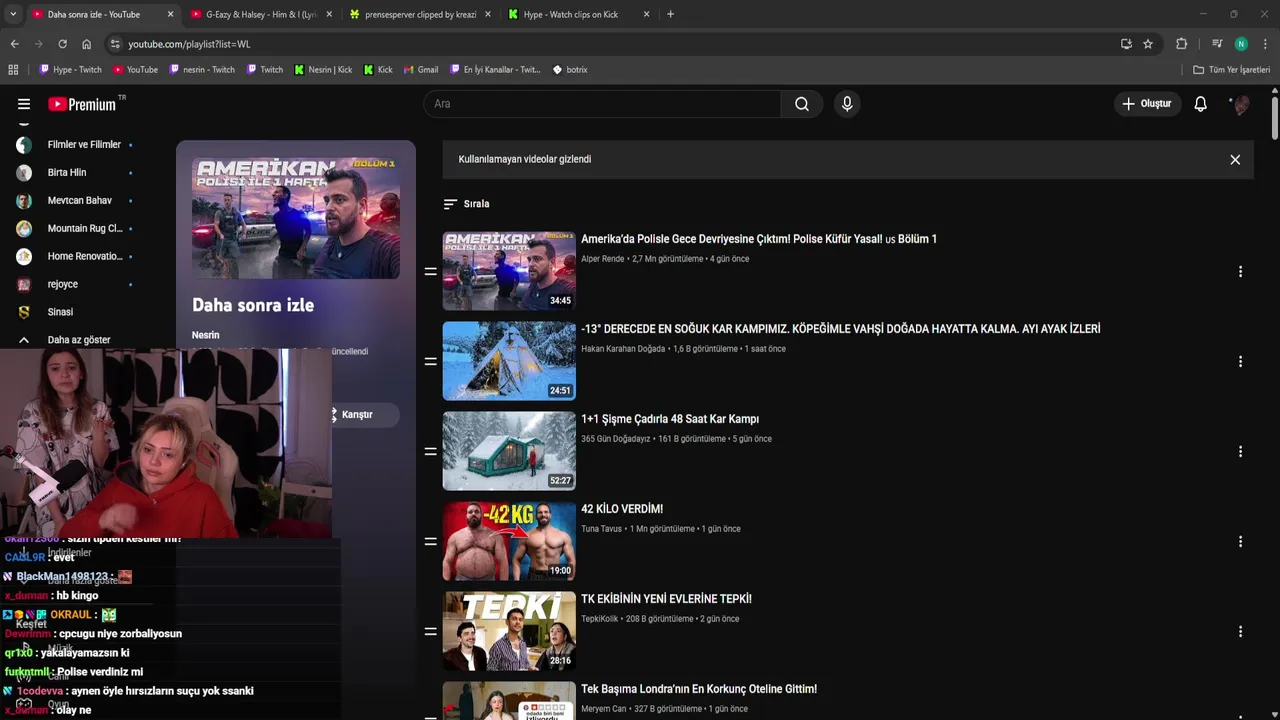Screen dimensions: 1280x720
Task: Open the Sırala sort menu
Action: [467, 204]
